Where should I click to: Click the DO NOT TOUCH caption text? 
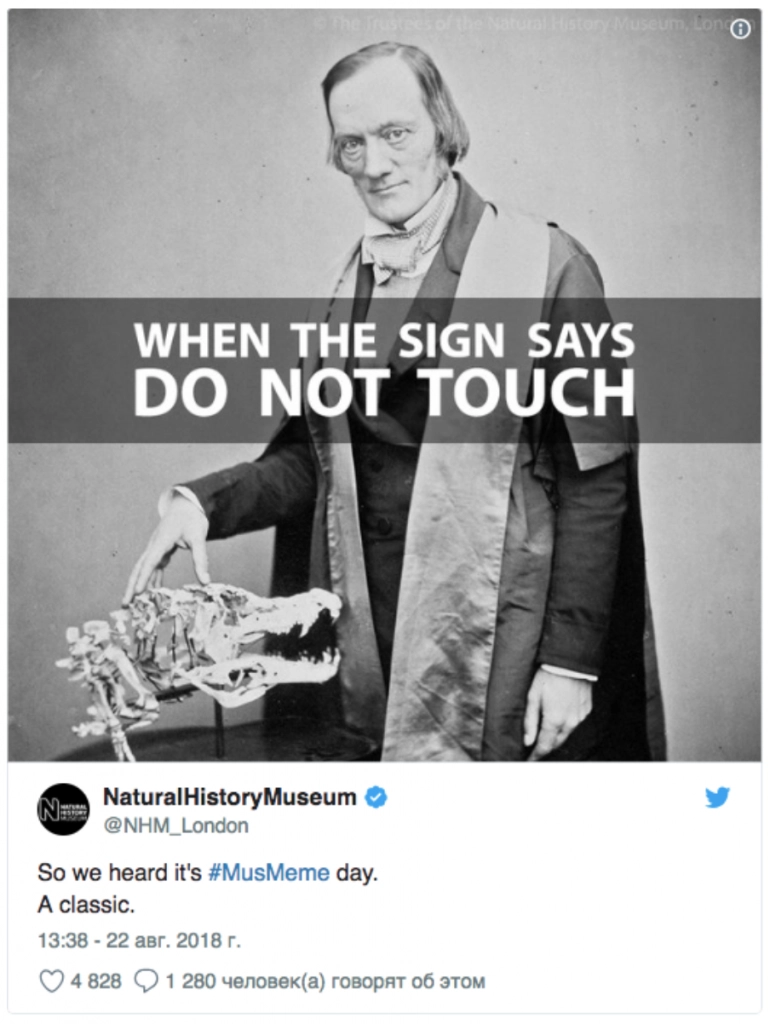[384, 394]
